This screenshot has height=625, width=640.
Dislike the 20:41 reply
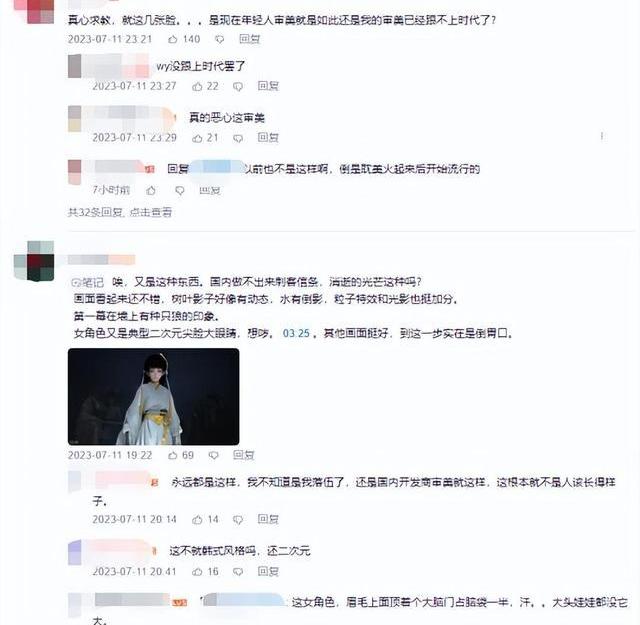pyautogui.click(x=238, y=572)
